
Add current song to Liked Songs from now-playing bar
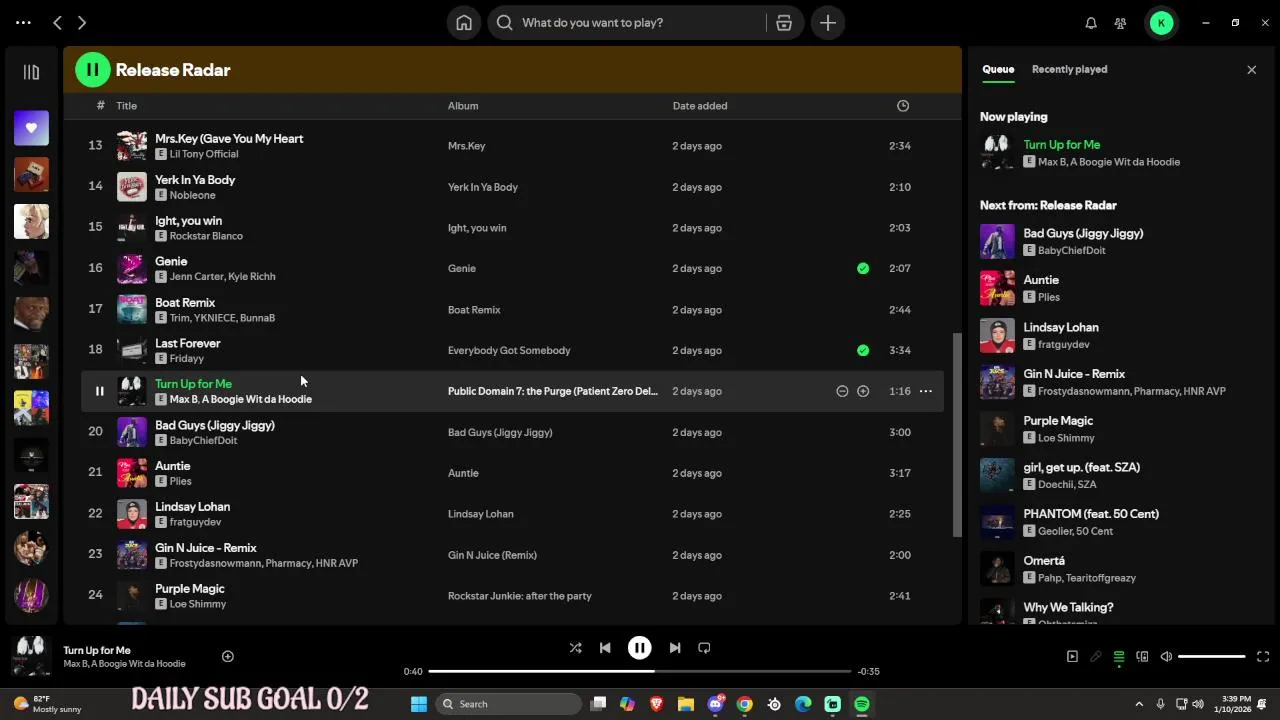(227, 656)
